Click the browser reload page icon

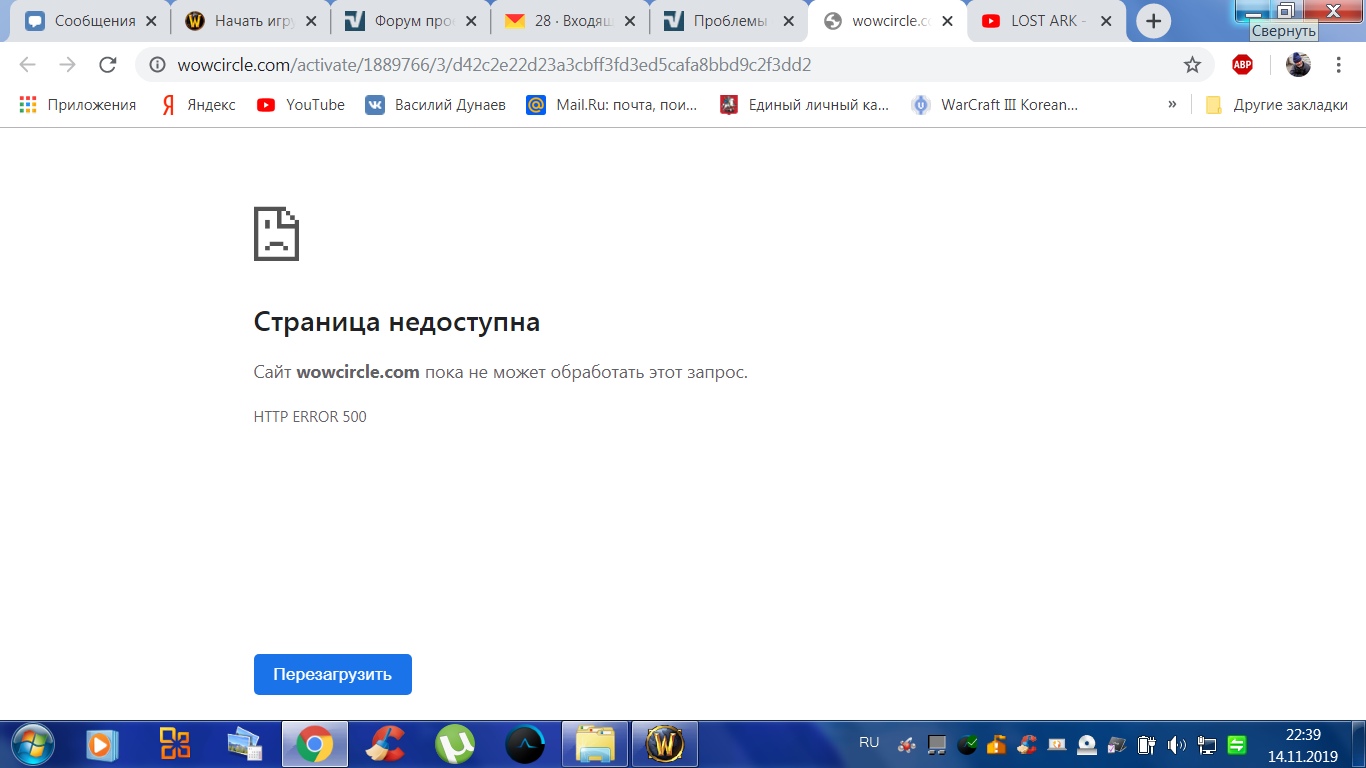tap(107, 65)
